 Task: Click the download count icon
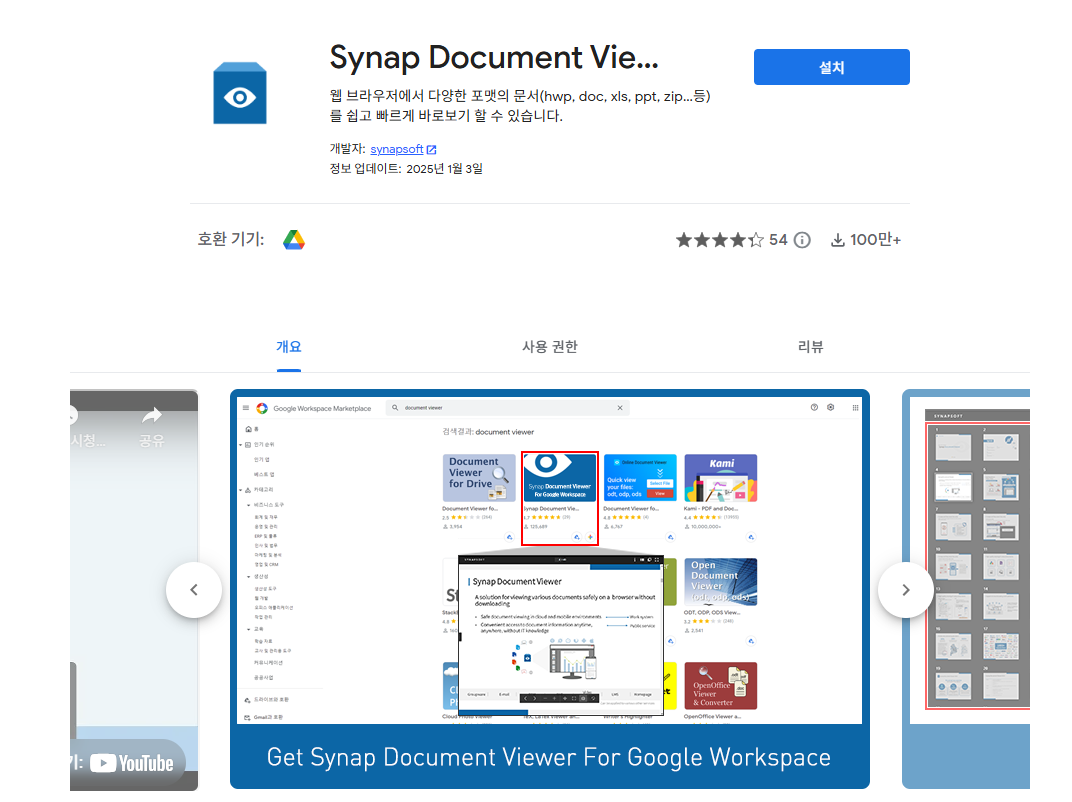tap(837, 239)
